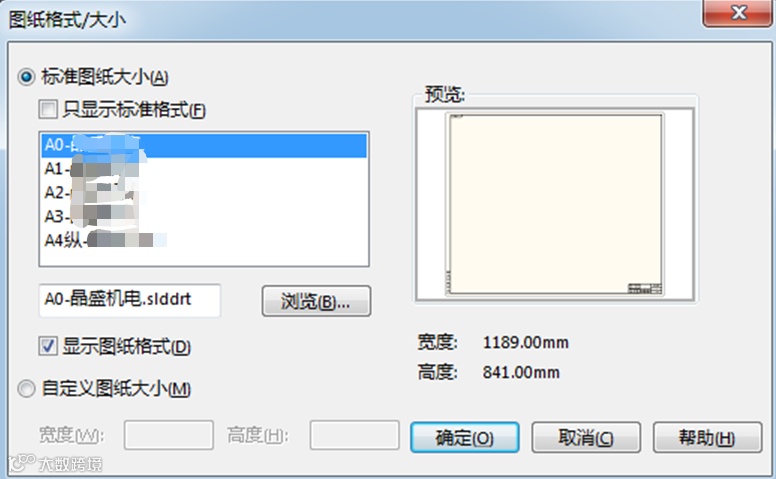
Task: Click the 1189.00mm width readout
Action: (x=526, y=342)
